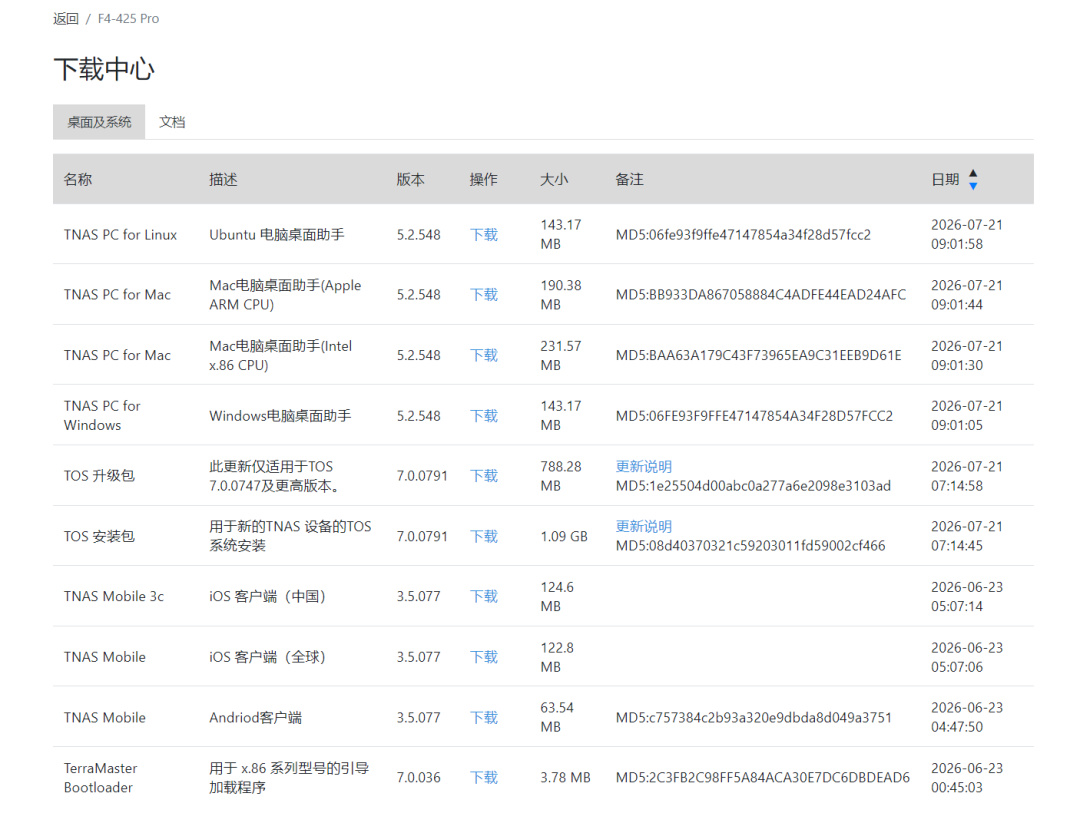Select size value 231.57 MB
Image resolution: width=1080 pixels, height=813 pixels.
(561, 356)
